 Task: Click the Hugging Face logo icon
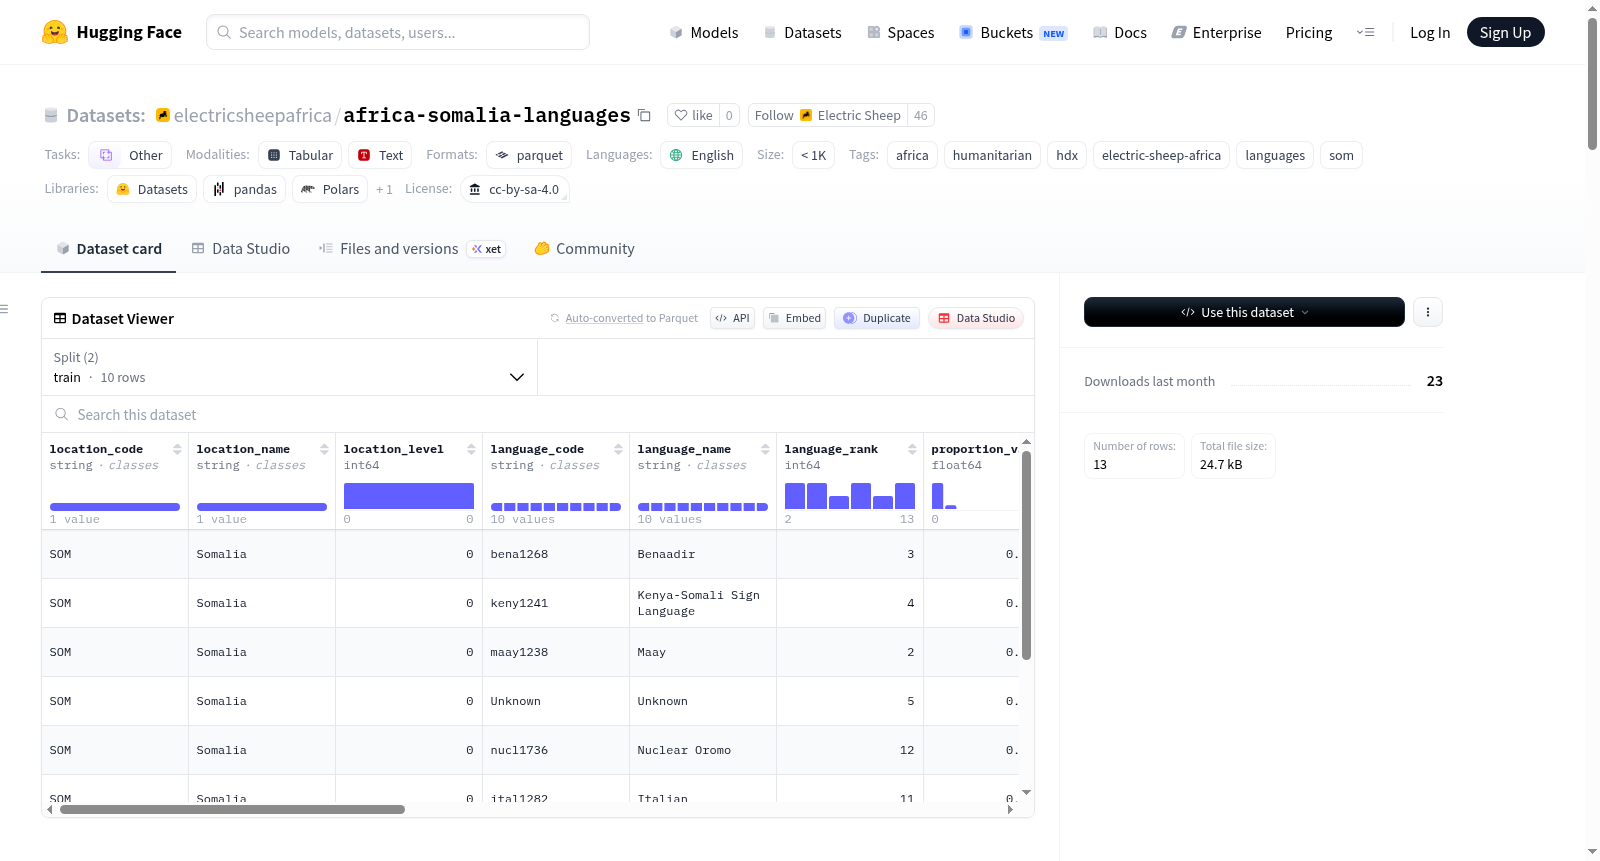coord(55,32)
